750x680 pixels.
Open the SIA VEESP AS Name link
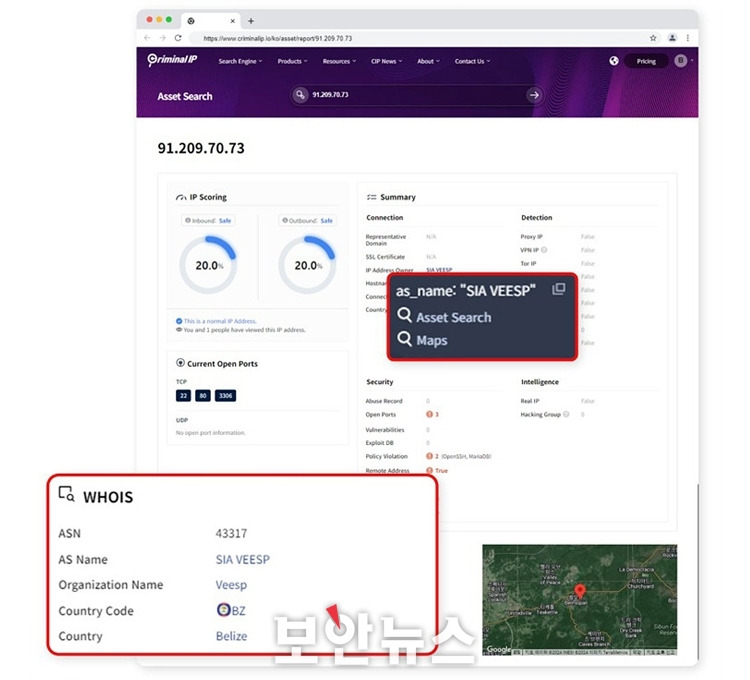243,559
